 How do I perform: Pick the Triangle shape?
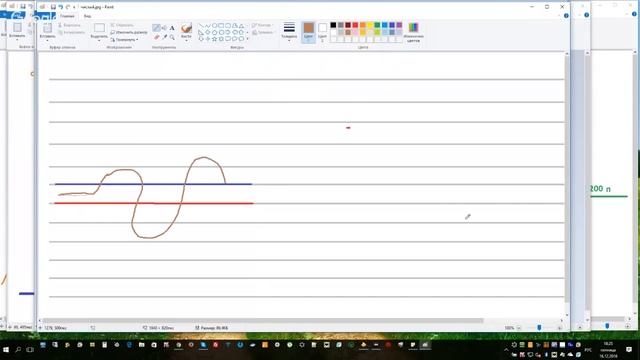(x=241, y=26)
